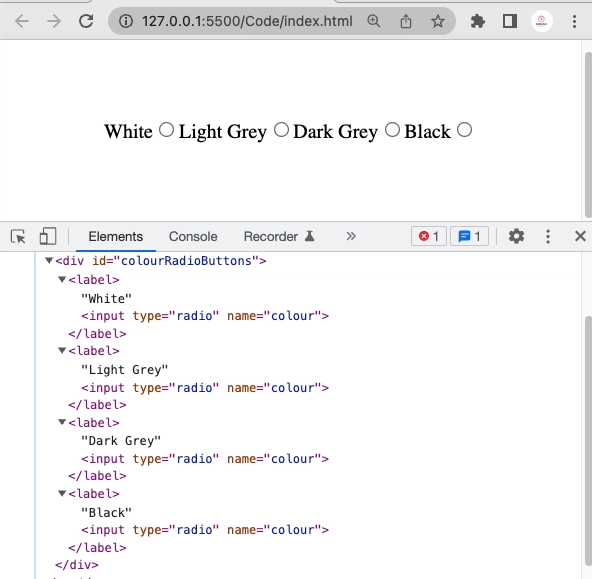Select the White radio button

tap(166, 130)
